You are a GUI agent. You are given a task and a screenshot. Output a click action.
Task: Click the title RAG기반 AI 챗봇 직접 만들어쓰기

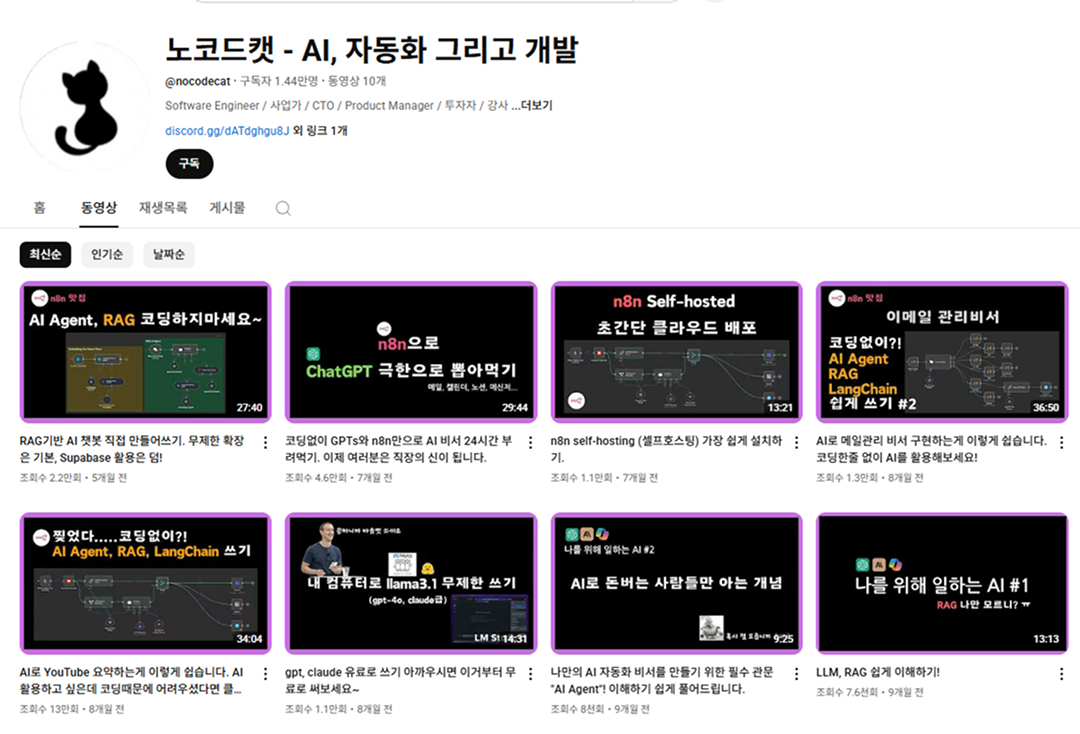[x=132, y=449]
